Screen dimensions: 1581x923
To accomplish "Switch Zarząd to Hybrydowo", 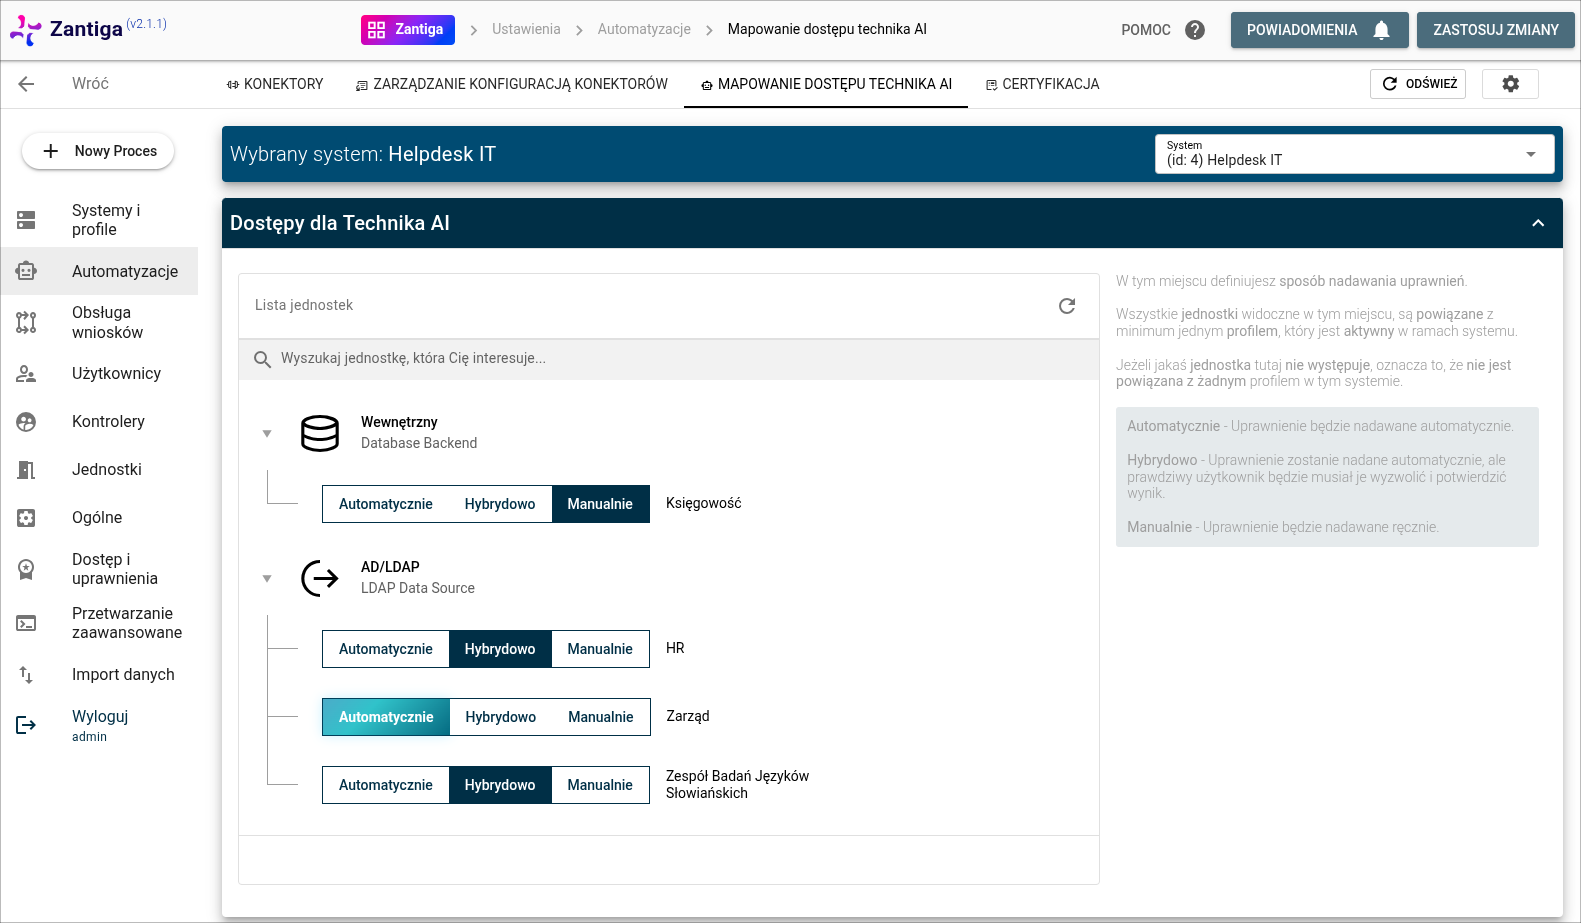I will pyautogui.click(x=500, y=717).
